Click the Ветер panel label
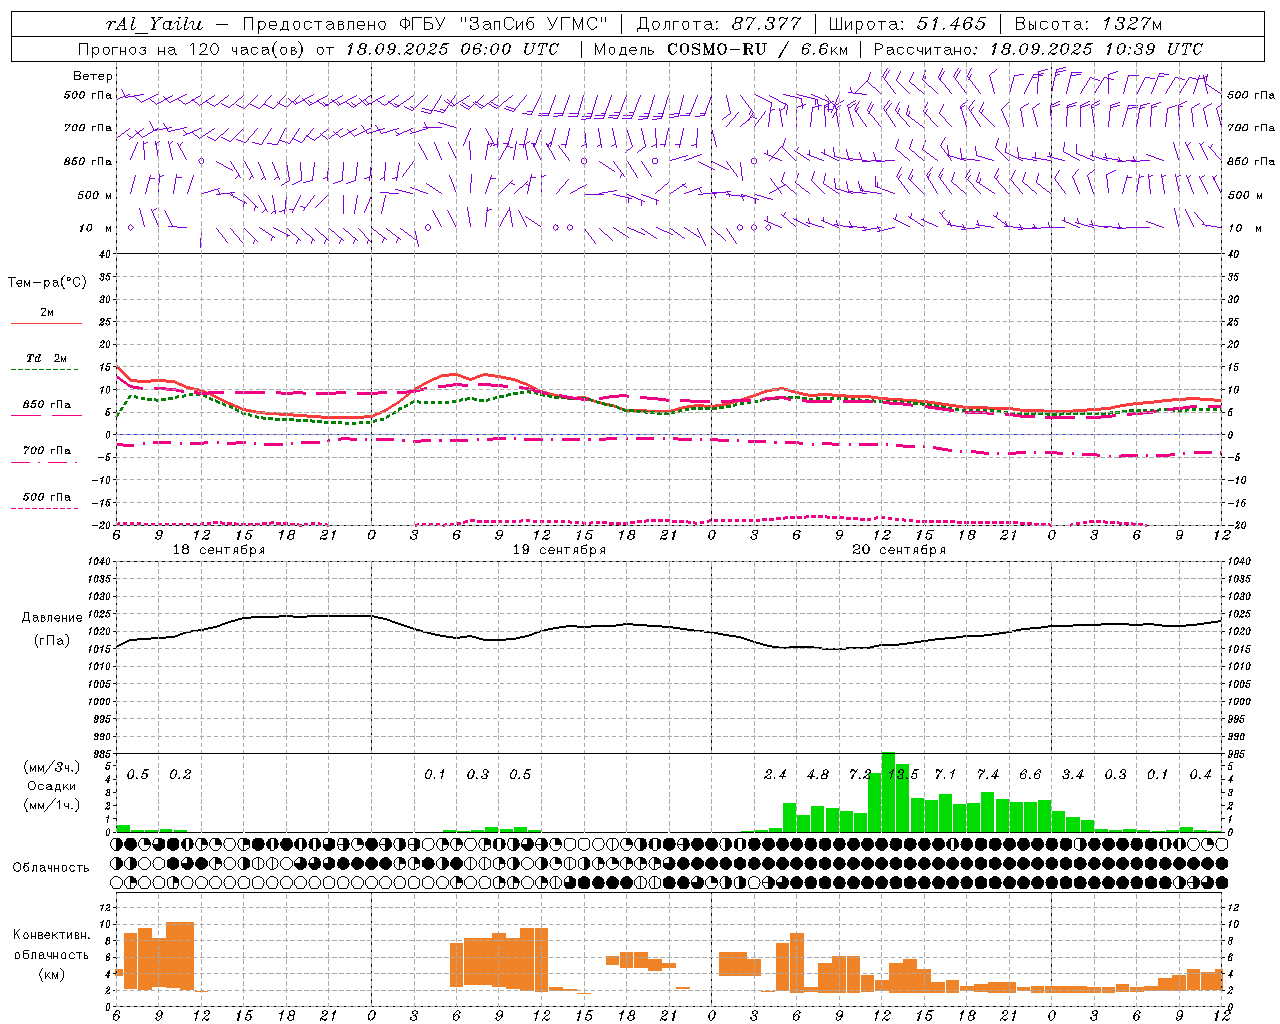The image size is (1280, 1024). [x=93, y=76]
